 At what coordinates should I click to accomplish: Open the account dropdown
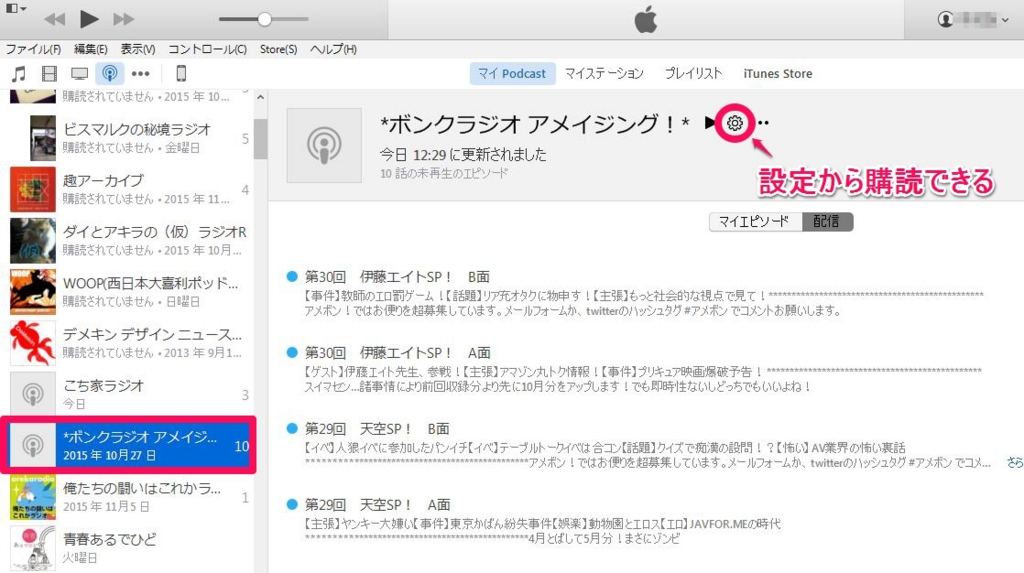(x=973, y=20)
